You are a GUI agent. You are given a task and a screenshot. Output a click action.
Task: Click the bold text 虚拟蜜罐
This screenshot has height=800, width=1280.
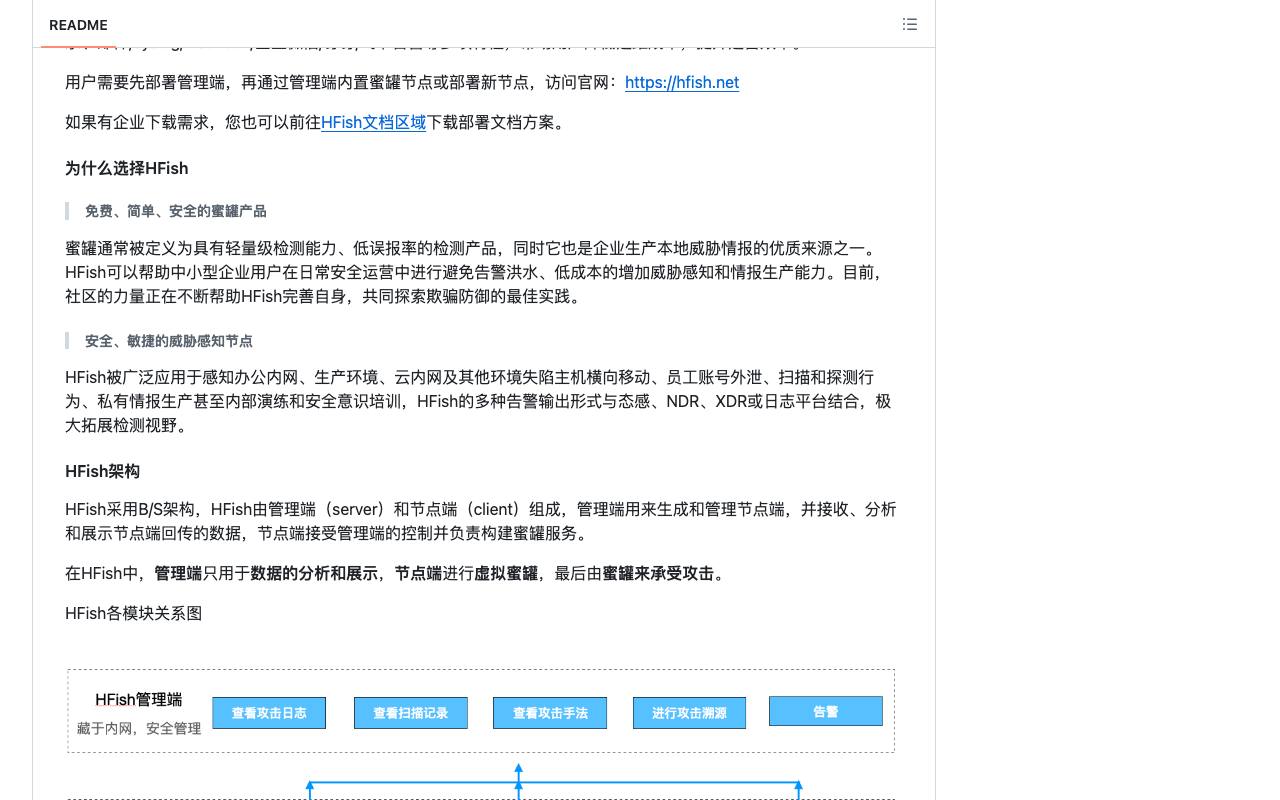tap(506, 573)
